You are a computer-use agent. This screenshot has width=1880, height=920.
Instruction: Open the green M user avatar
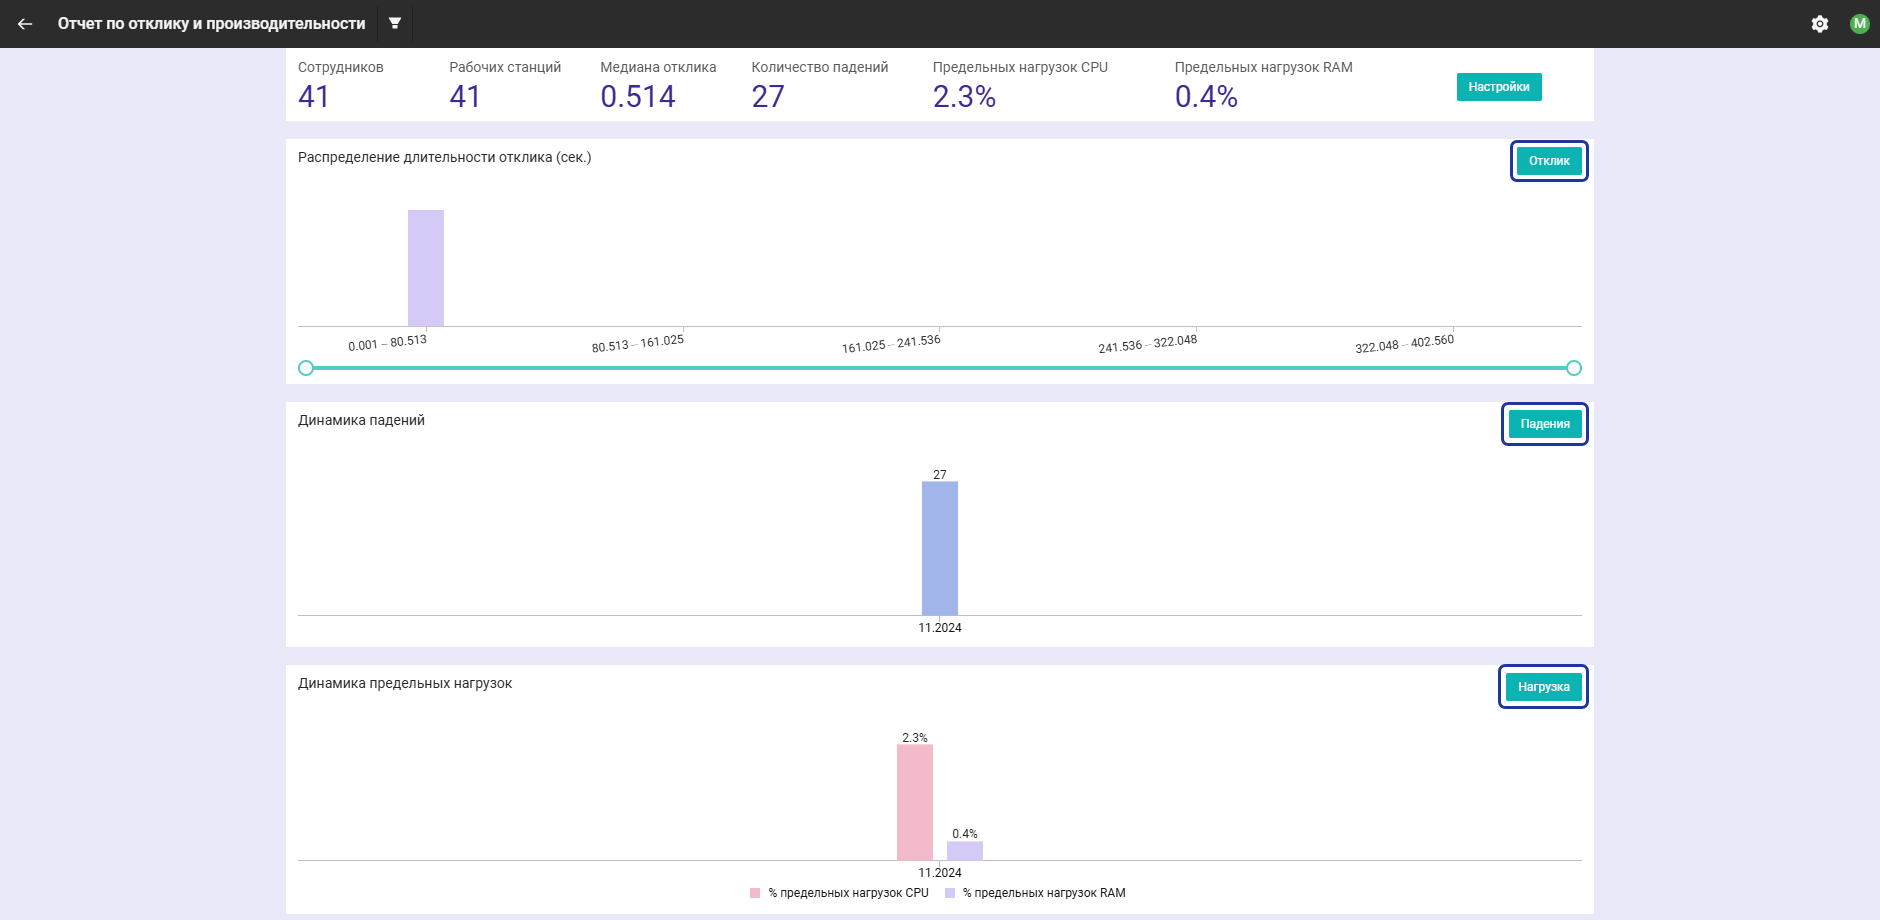[1860, 24]
